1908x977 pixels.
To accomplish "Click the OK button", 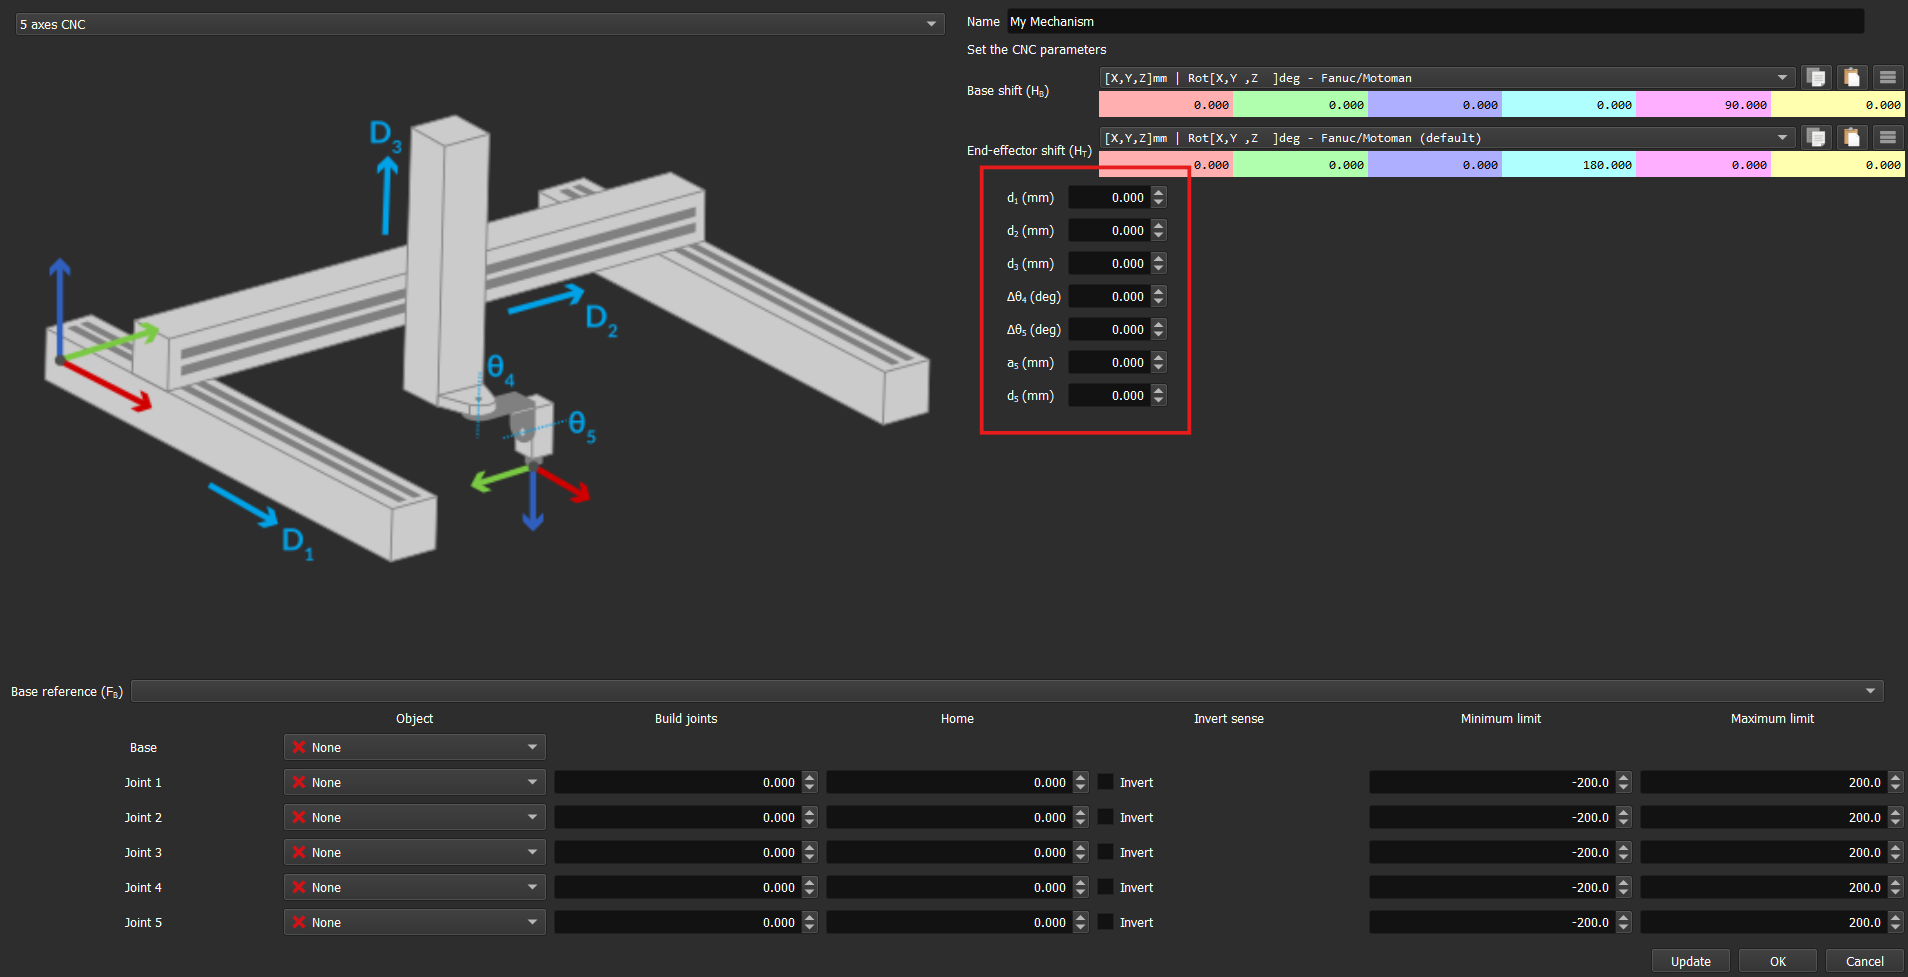I will pyautogui.click(x=1777, y=961).
